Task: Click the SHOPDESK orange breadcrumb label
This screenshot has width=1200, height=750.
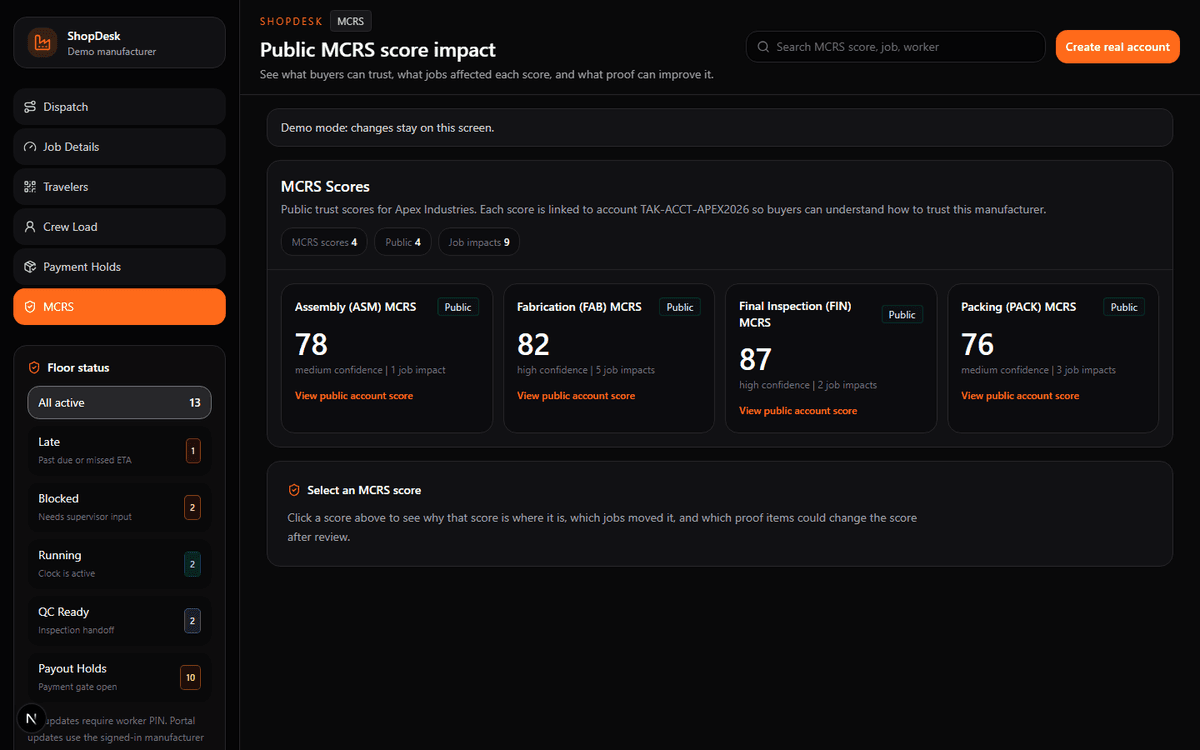Action: pyautogui.click(x=291, y=21)
